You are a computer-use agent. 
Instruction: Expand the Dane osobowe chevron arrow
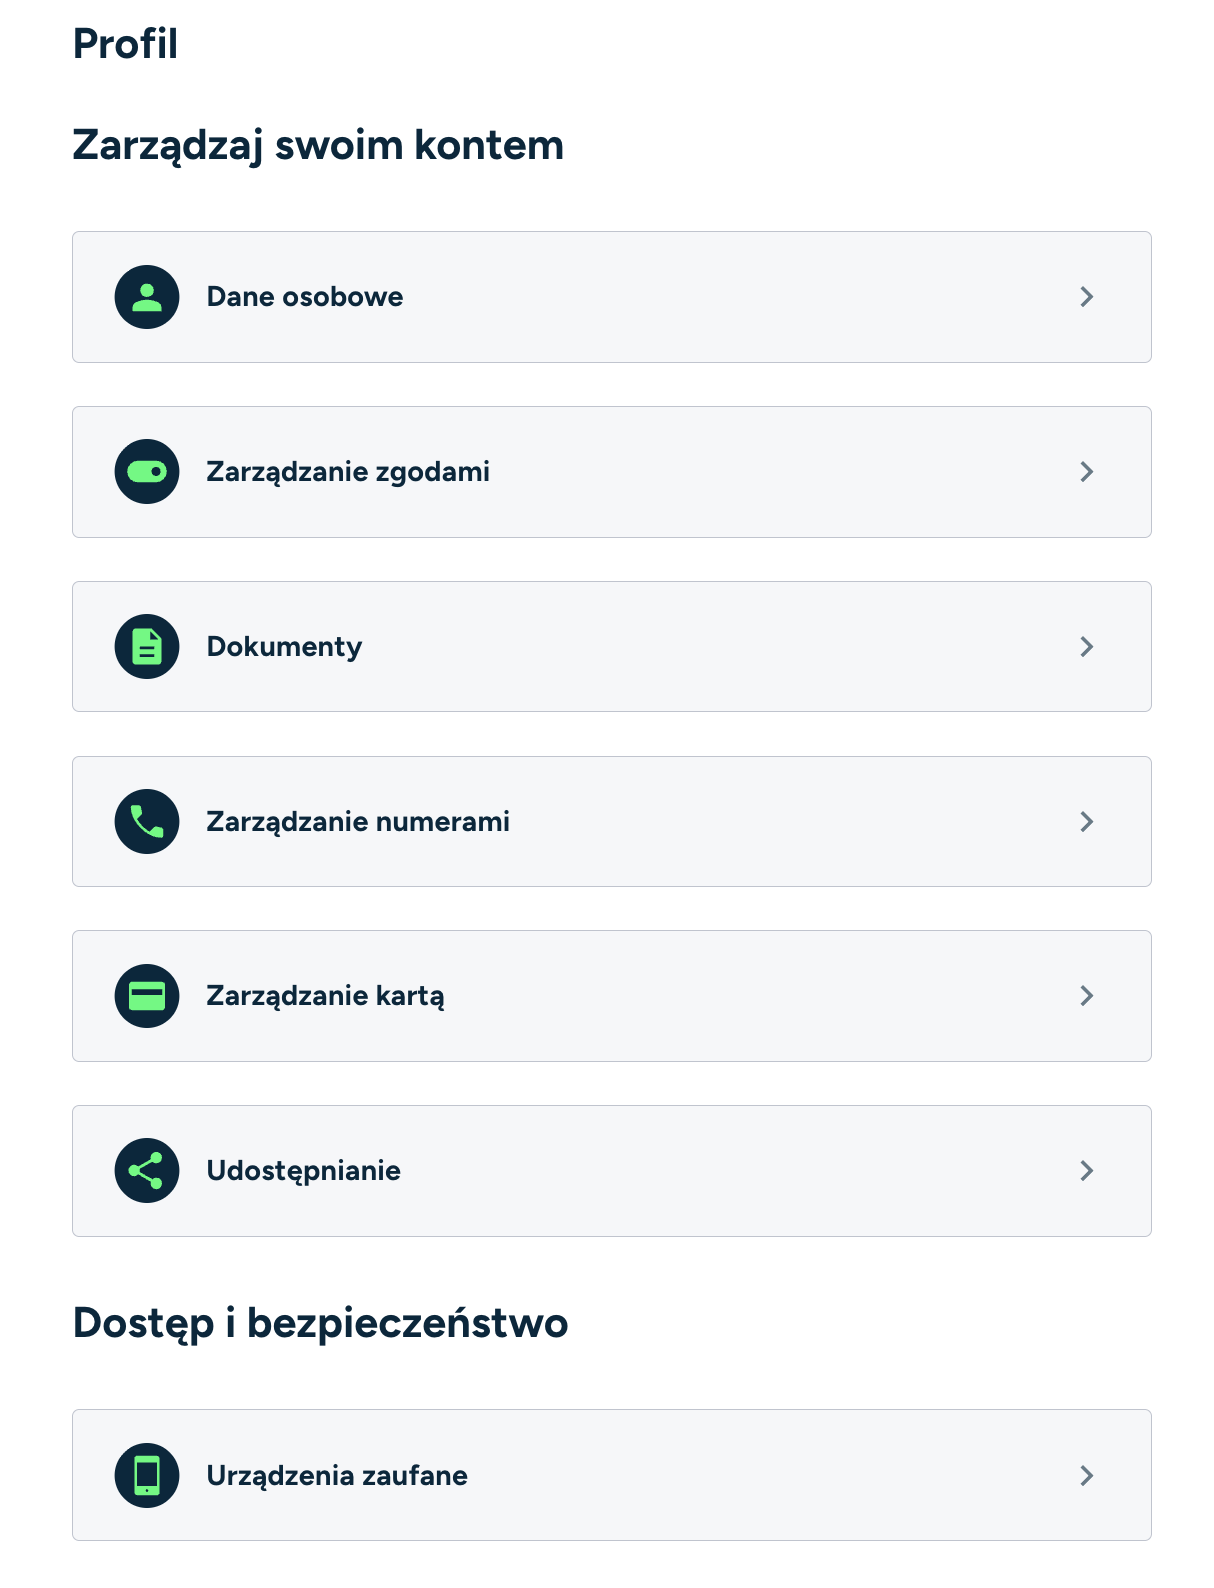coord(1087,297)
